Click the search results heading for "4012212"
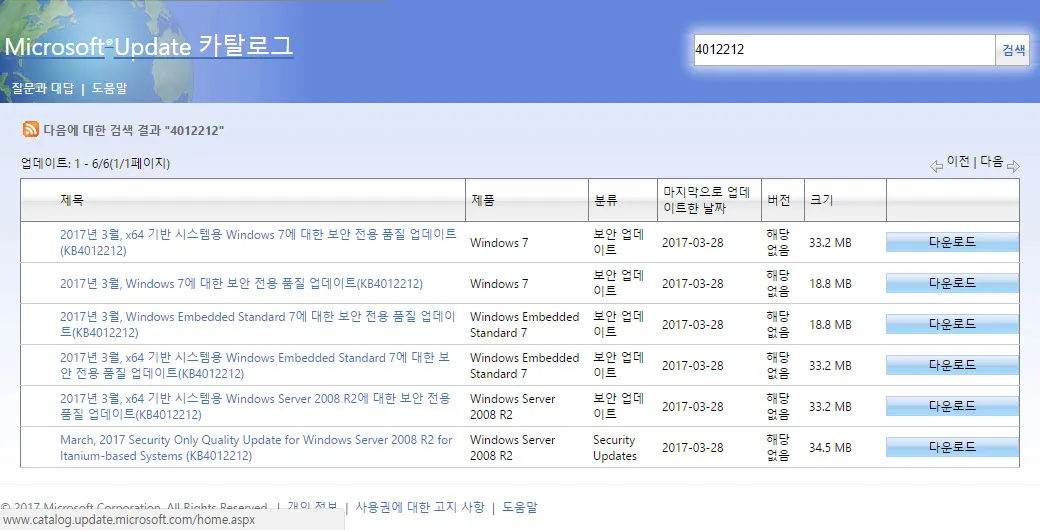Image resolution: width=1040 pixels, height=530 pixels. 133,130
